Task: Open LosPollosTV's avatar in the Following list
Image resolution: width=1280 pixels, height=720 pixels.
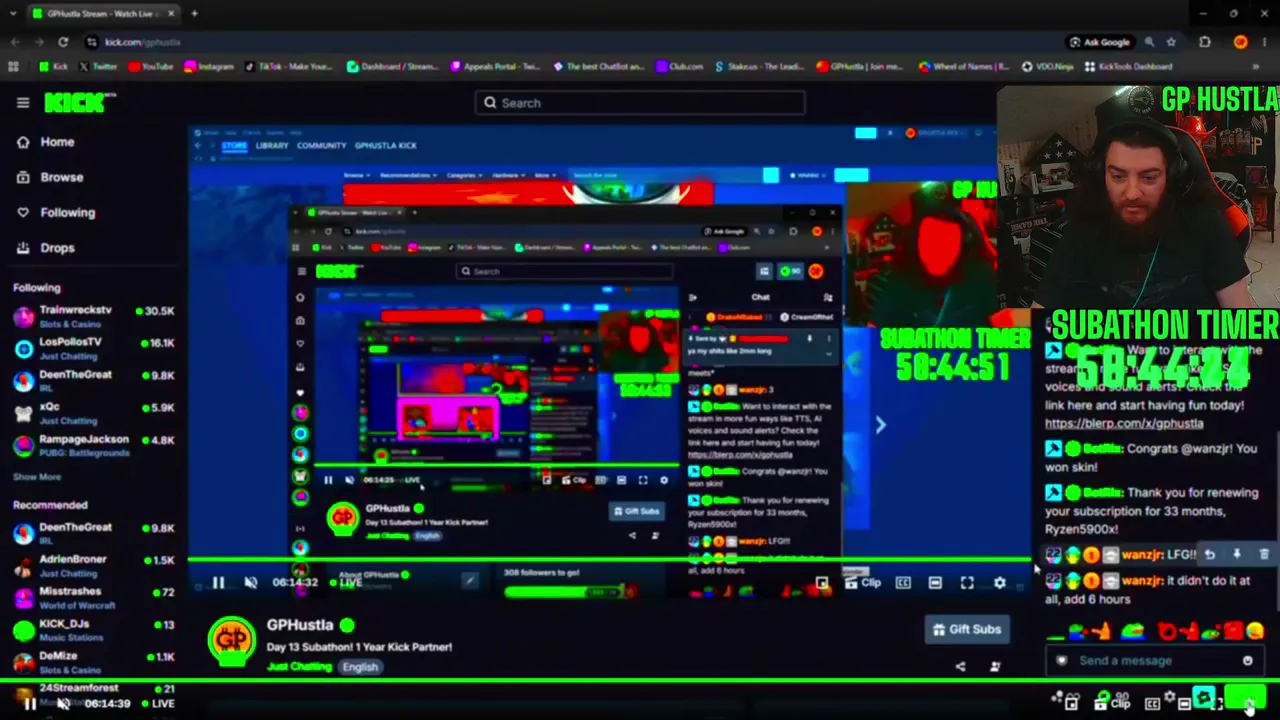Action: click(x=23, y=349)
